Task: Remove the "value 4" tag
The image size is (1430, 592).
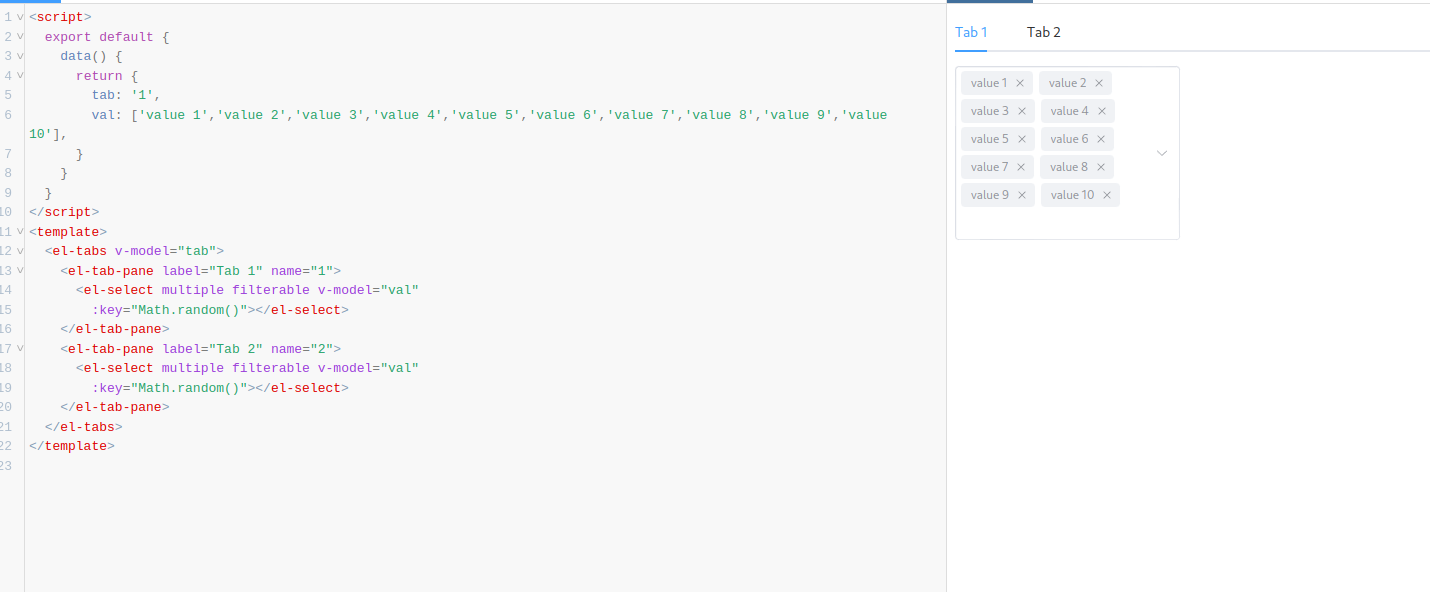Action: pyautogui.click(x=1101, y=111)
